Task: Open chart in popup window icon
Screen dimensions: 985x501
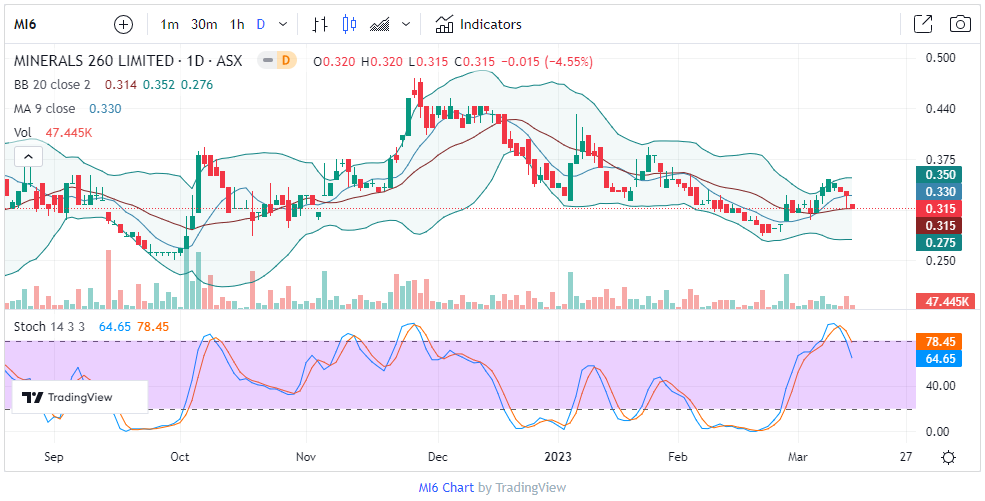Action: [x=922, y=24]
